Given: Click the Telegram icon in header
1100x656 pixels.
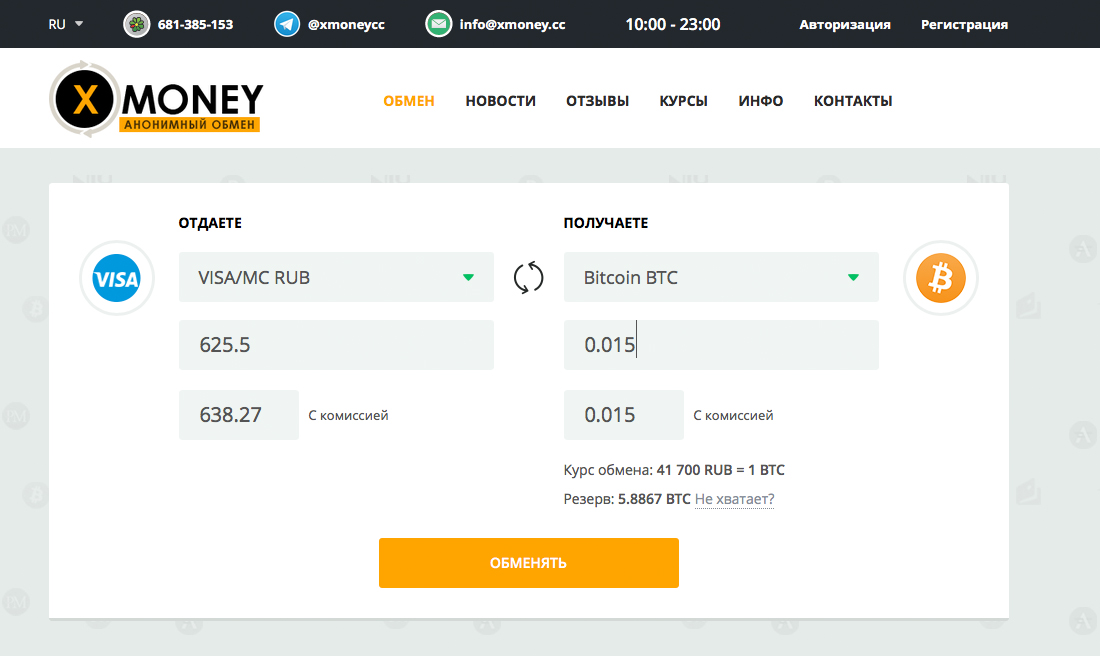Looking at the screenshot, I should [287, 24].
